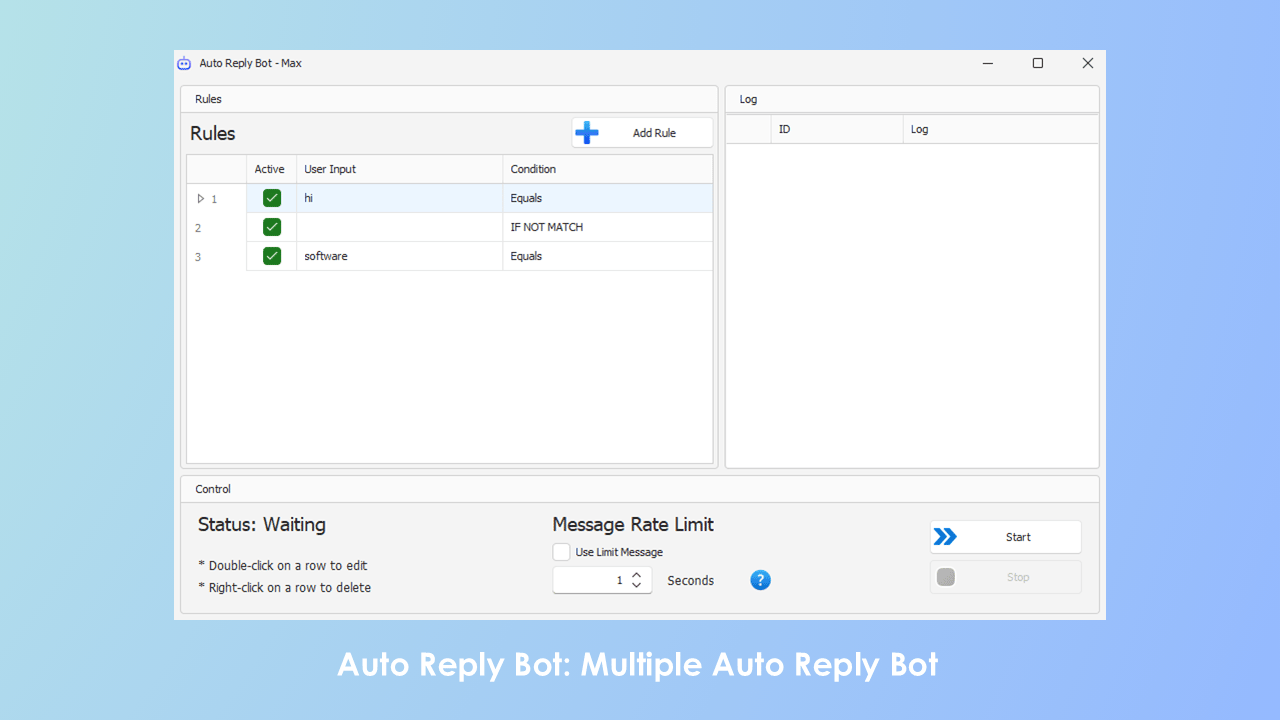Toggle the Active checkbox for the "hi" rule
This screenshot has width=1280, height=720.
click(x=271, y=197)
